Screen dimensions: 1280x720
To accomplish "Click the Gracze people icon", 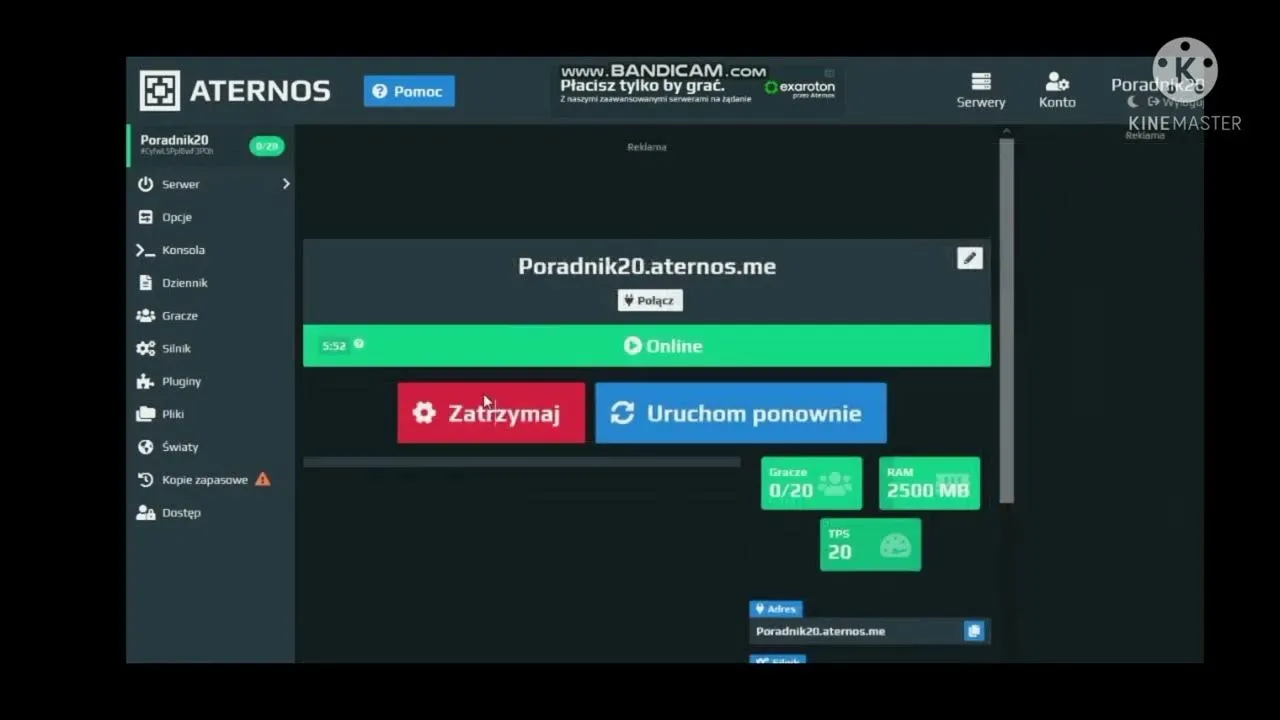I will click(x=146, y=315).
